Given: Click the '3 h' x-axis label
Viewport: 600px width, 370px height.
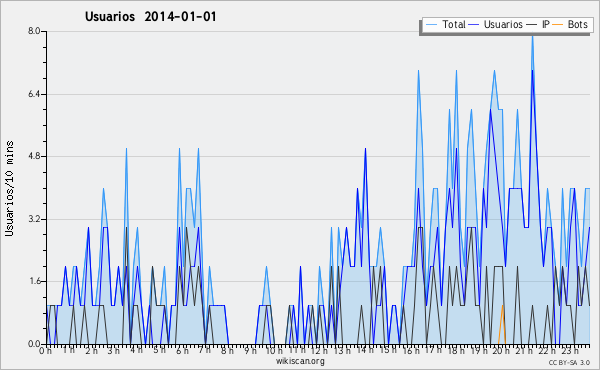Looking at the screenshot, I should pos(113,351).
